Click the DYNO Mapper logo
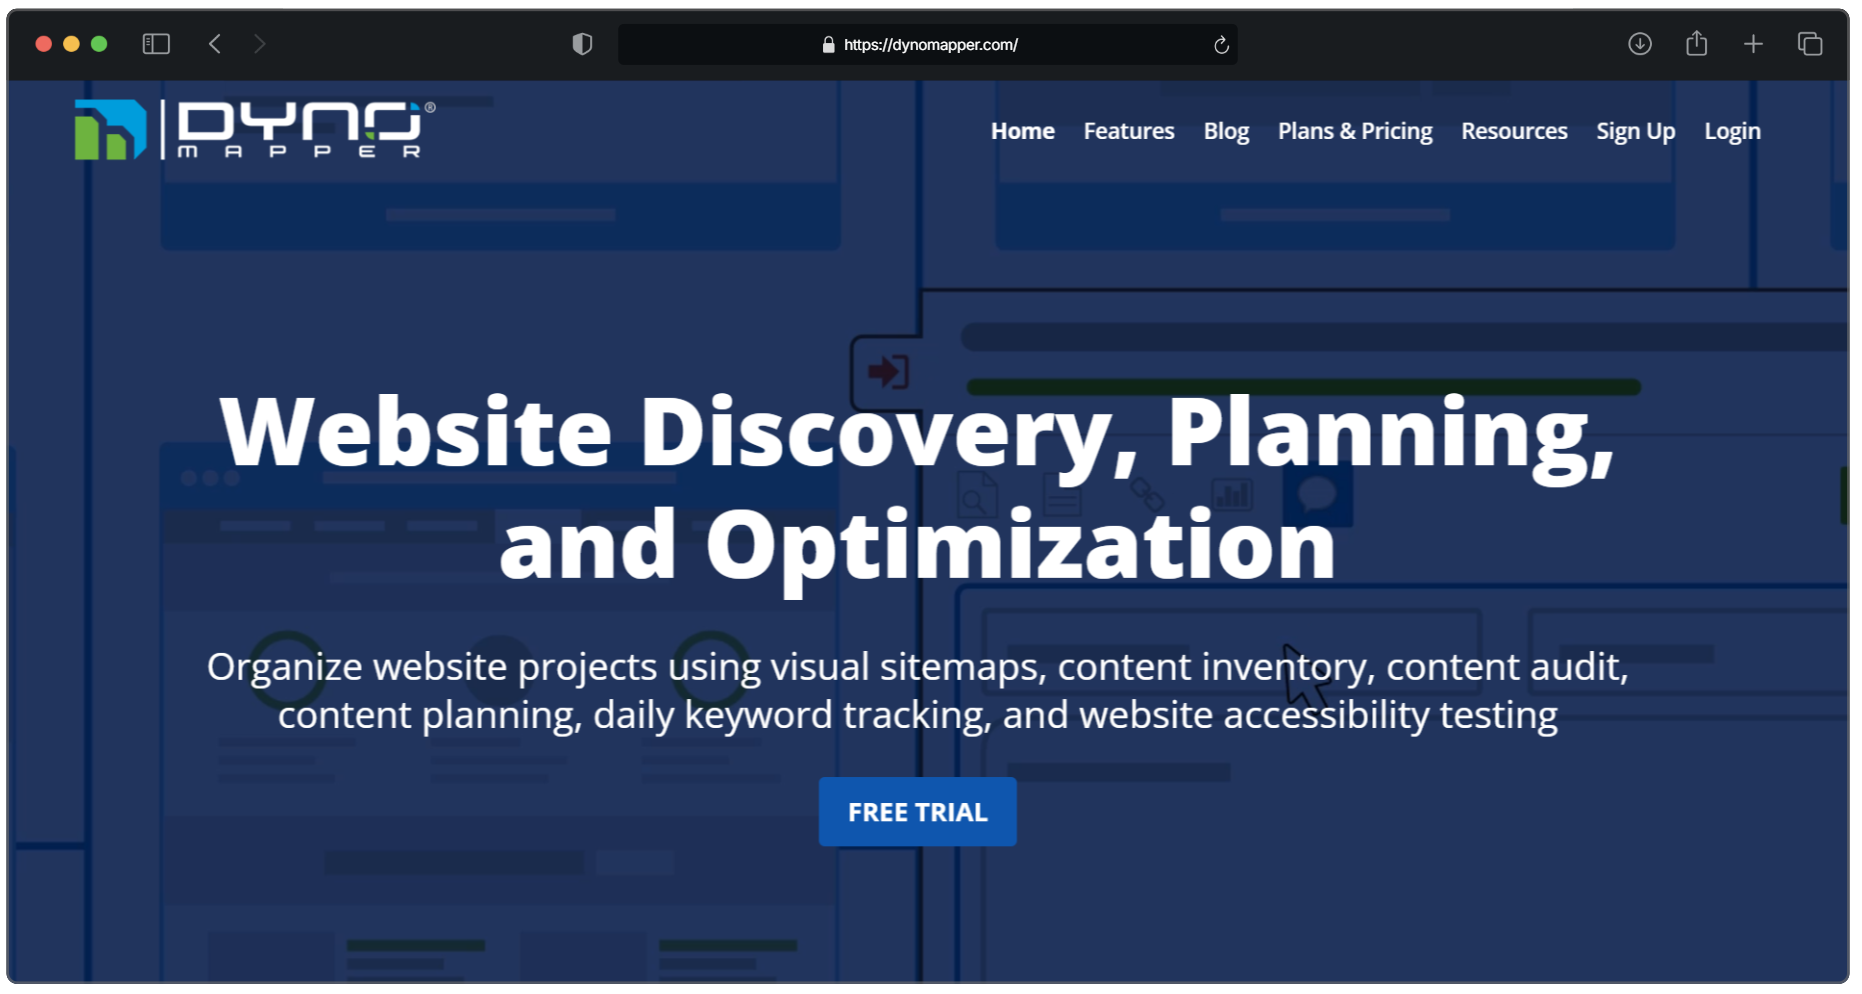The height and width of the screenshot is (994, 1862). (x=255, y=129)
